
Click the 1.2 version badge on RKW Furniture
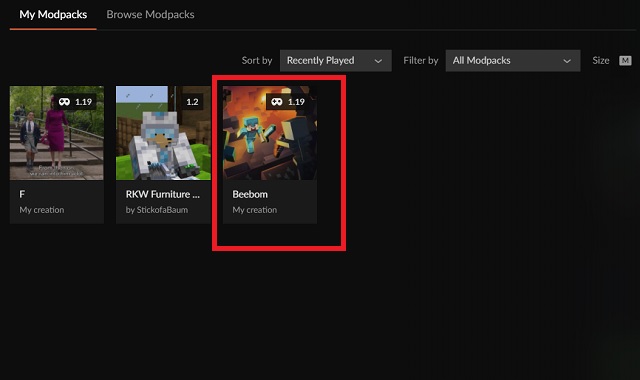192,102
